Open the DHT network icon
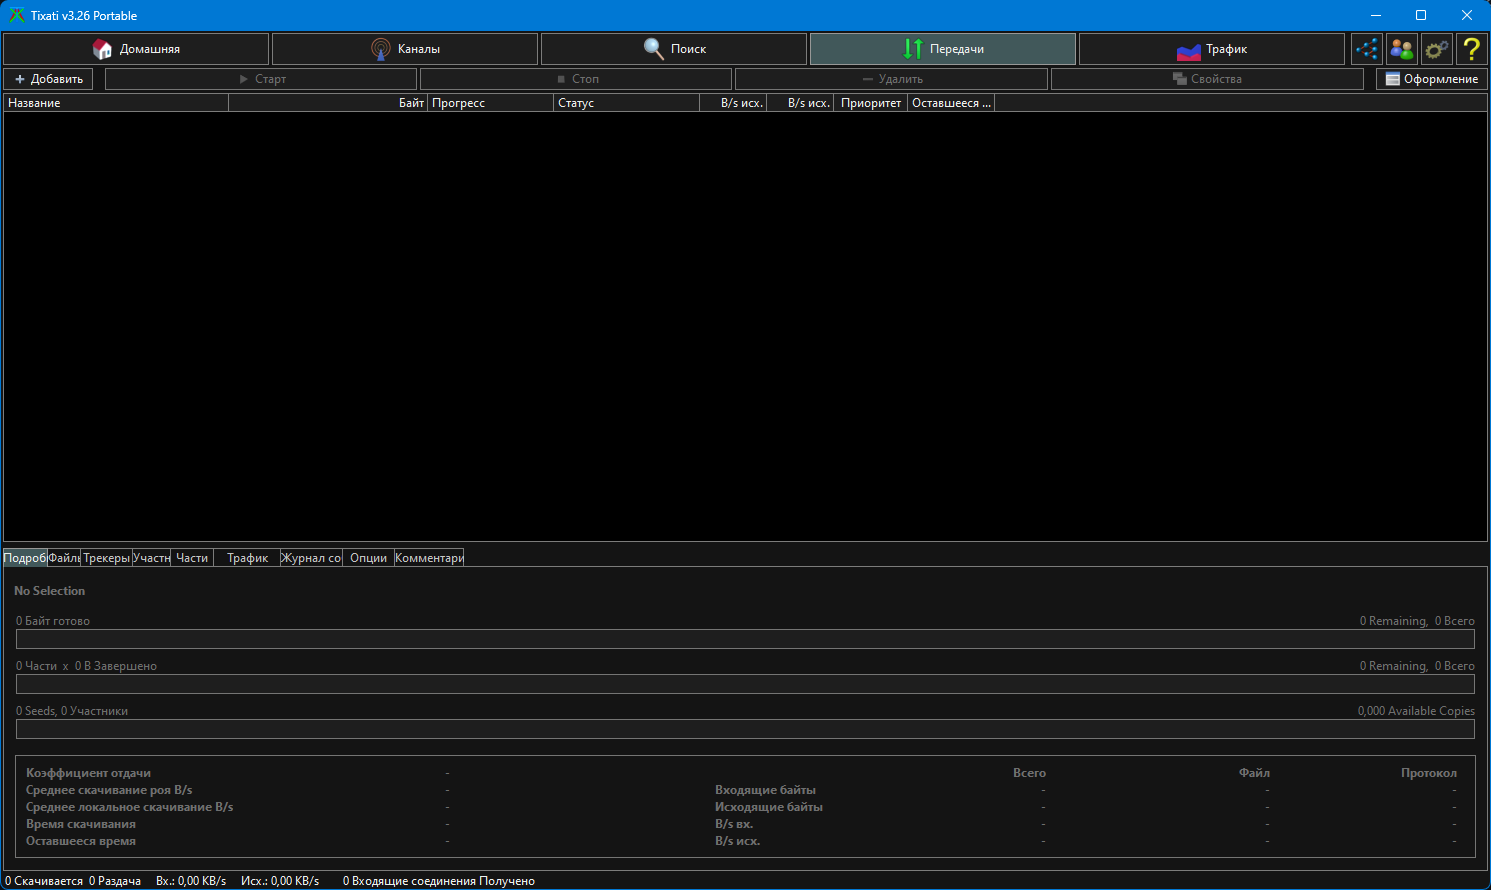This screenshot has width=1491, height=890. point(1366,49)
